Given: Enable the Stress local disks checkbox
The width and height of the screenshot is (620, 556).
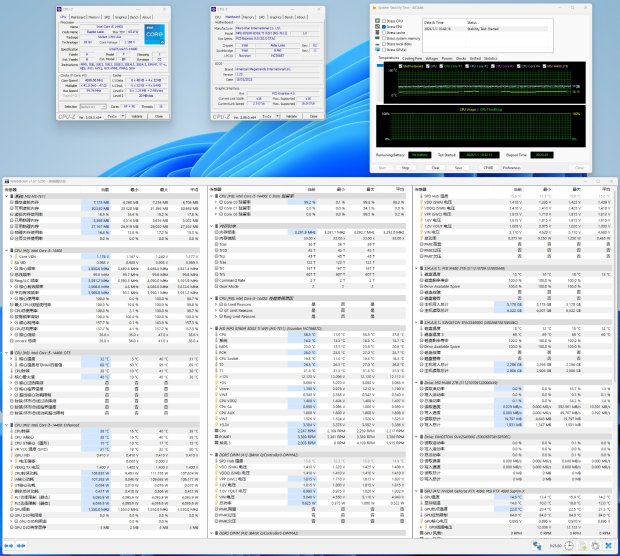Looking at the screenshot, I should click(384, 44).
